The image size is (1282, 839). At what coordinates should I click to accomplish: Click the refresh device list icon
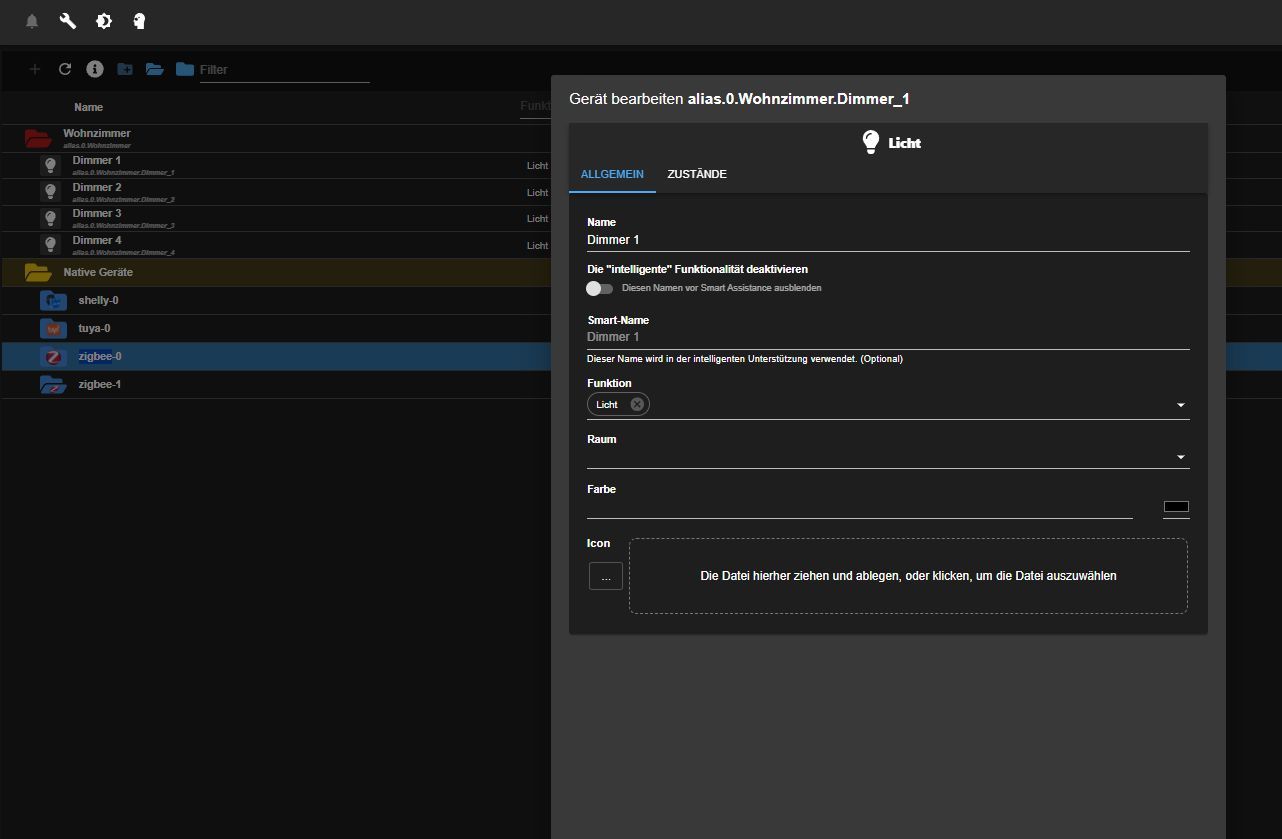(x=65, y=69)
